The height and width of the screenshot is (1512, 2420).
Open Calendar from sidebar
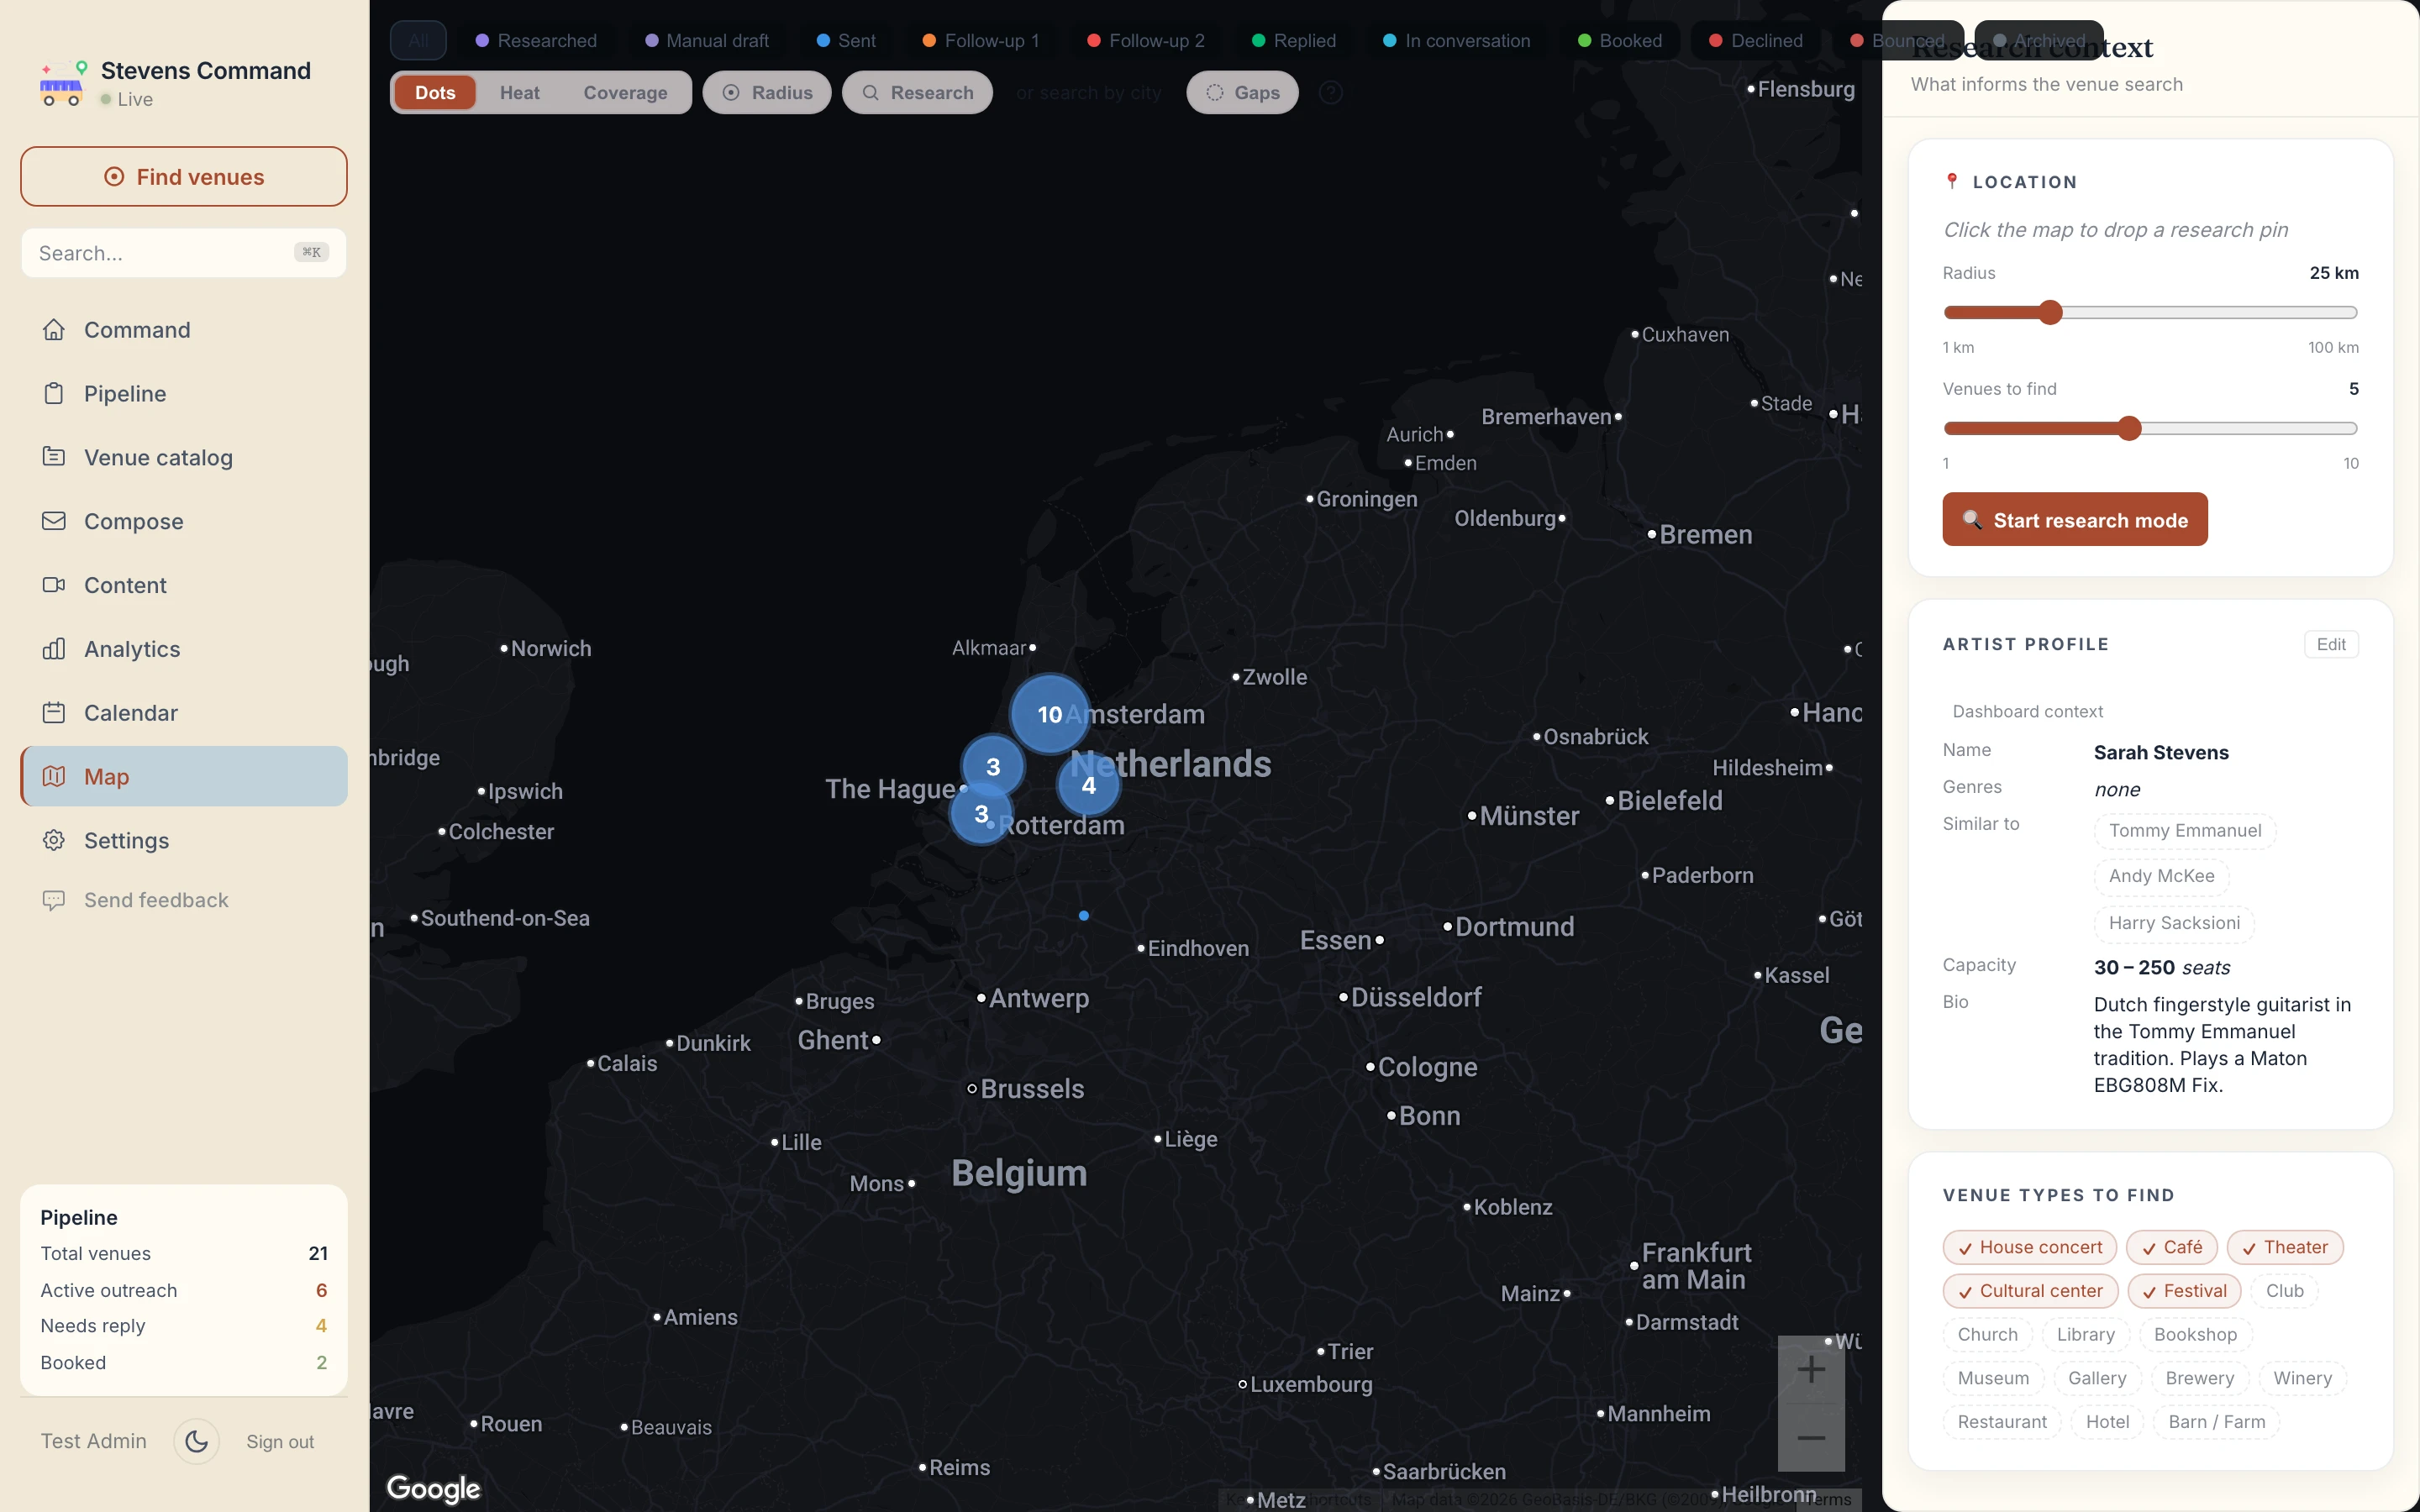pyautogui.click(x=131, y=713)
